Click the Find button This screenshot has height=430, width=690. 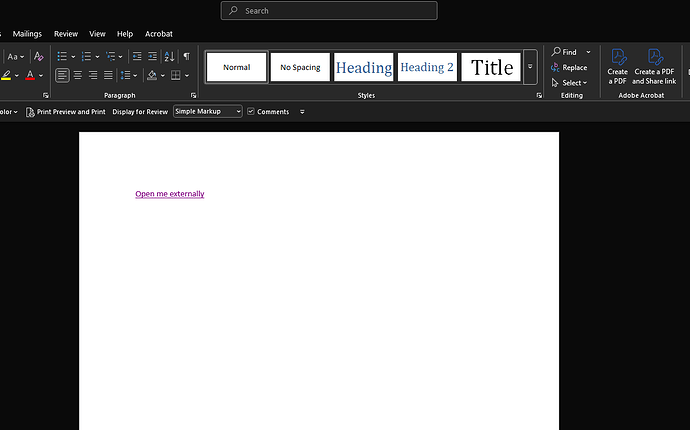tap(564, 52)
